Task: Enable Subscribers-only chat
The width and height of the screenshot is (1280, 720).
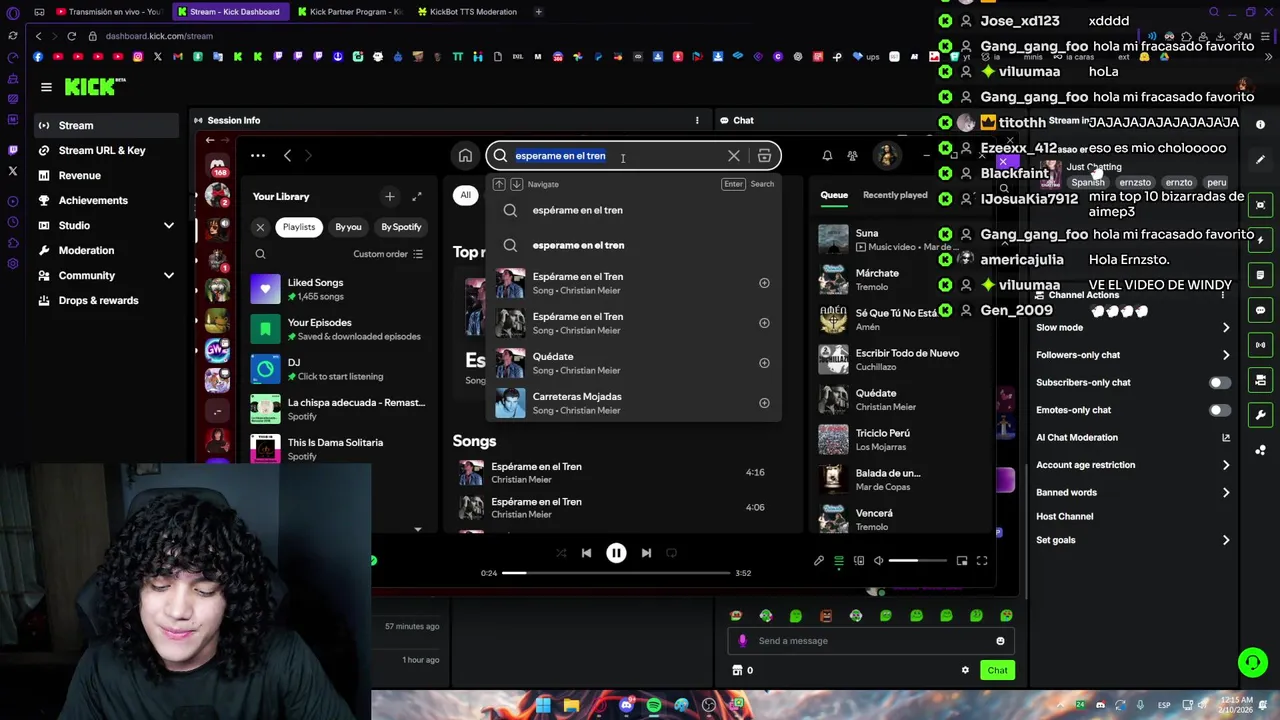Action: [x=1219, y=383]
